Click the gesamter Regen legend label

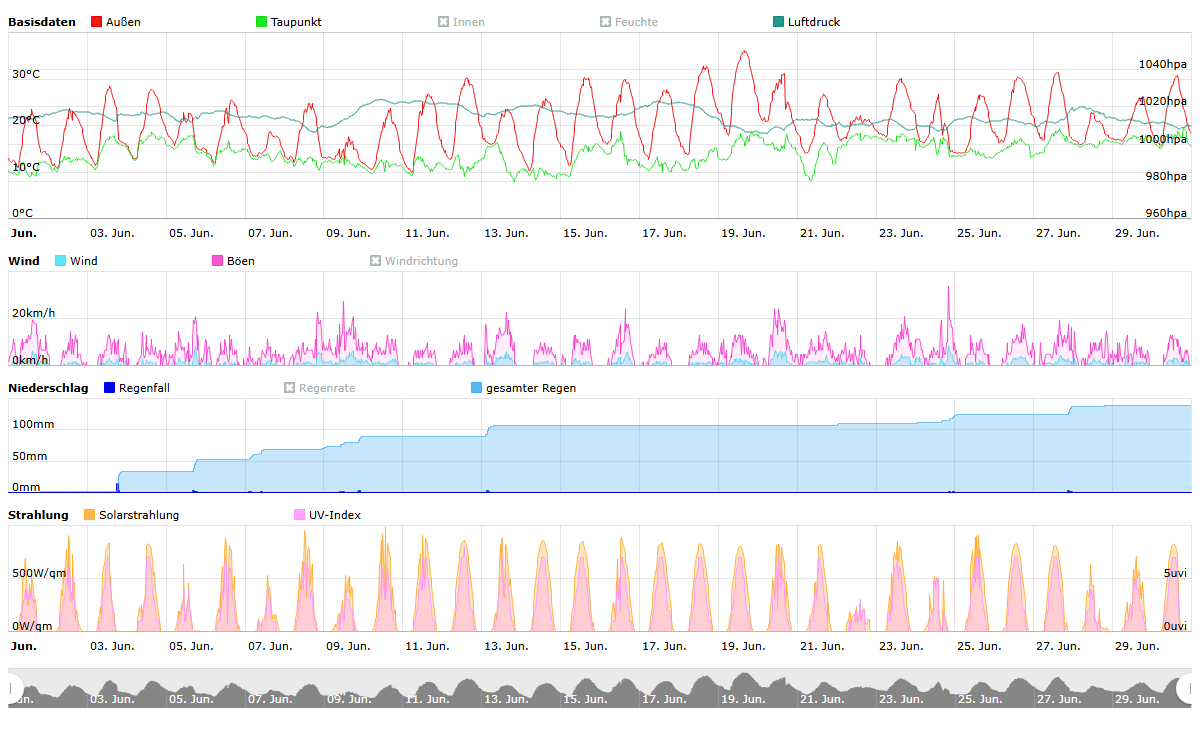click(x=530, y=388)
